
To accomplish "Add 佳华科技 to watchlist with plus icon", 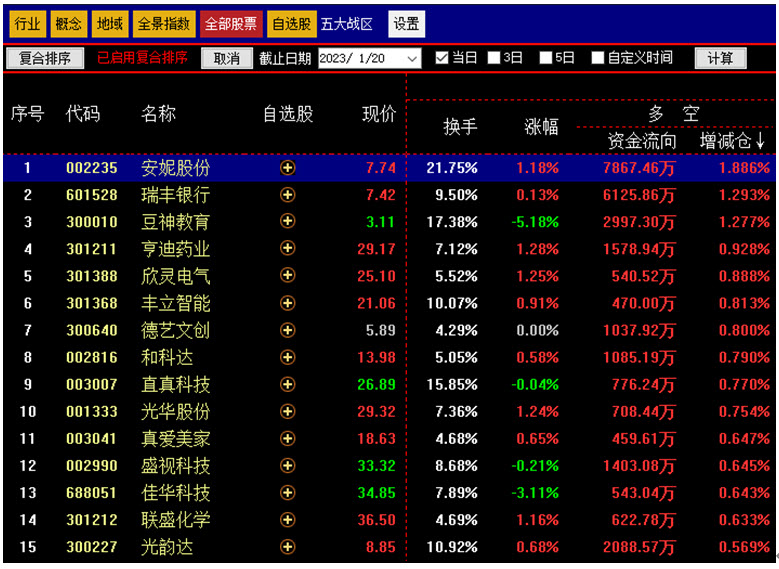I will click(x=287, y=492).
